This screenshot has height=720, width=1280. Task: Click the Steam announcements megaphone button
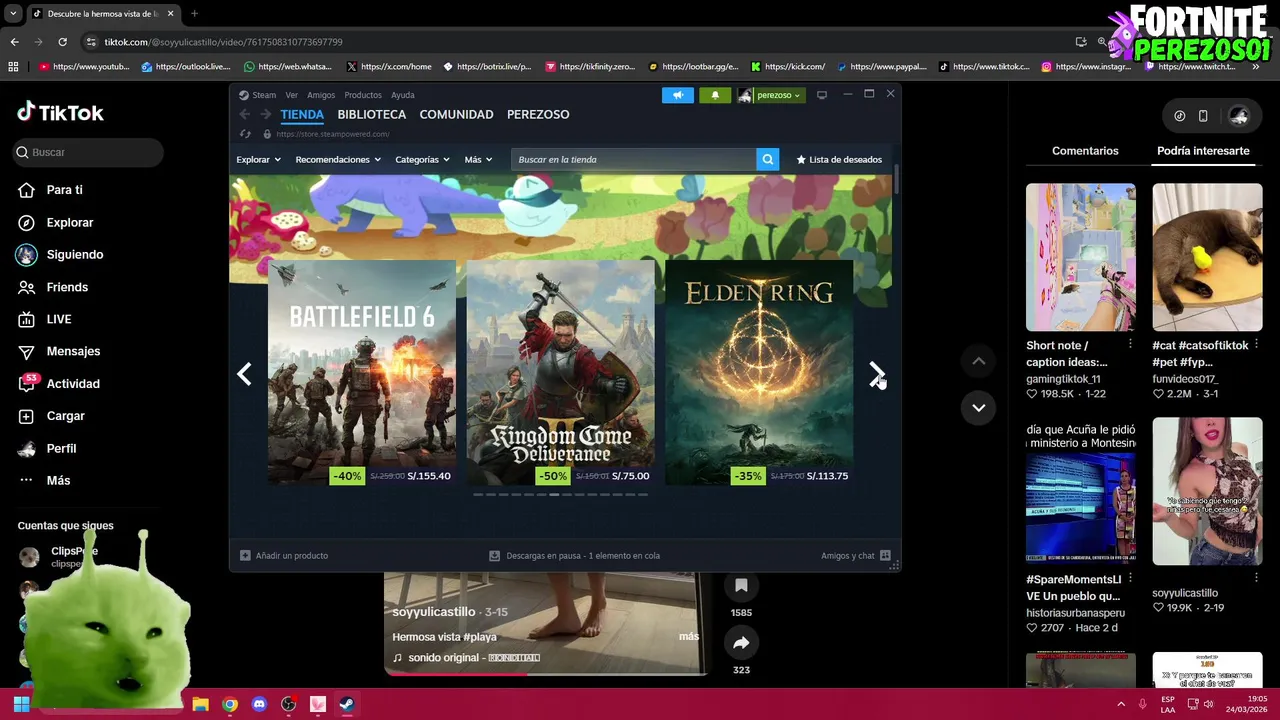677,95
